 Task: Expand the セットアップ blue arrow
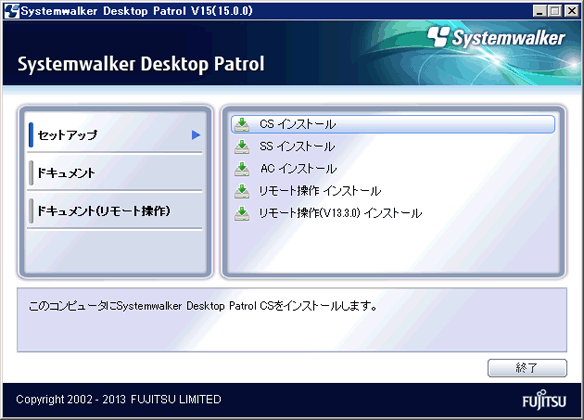point(196,135)
